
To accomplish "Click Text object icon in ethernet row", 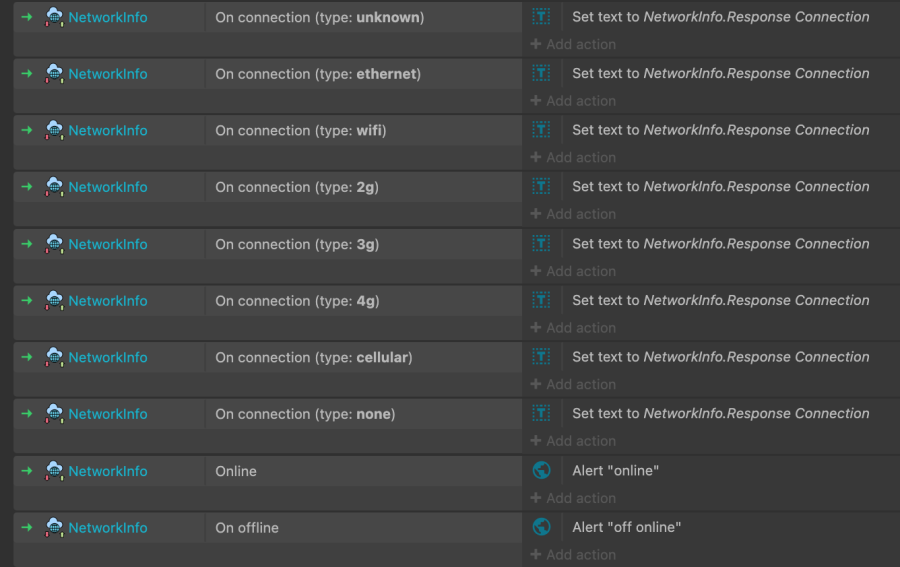I will coord(541,73).
